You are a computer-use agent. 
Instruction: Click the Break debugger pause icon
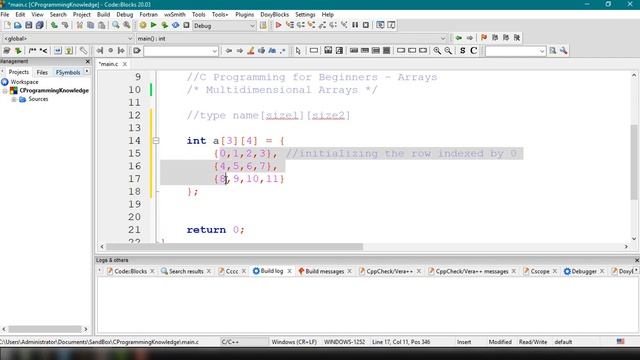(x=355, y=25)
